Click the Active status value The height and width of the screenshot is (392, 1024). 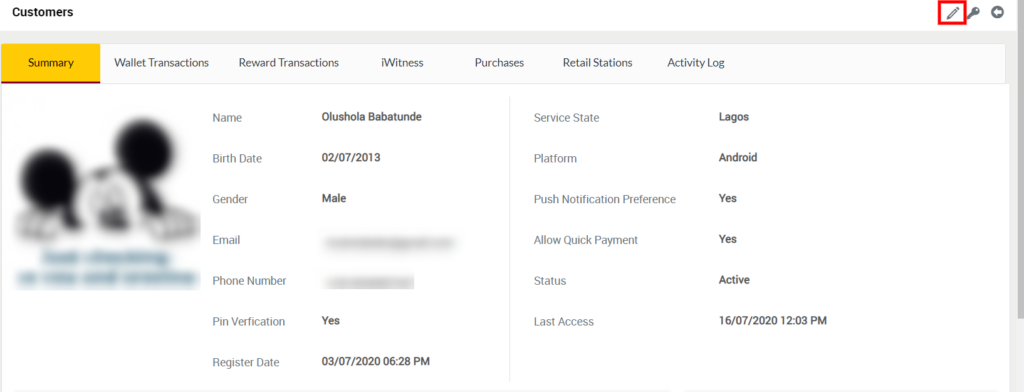coord(734,280)
